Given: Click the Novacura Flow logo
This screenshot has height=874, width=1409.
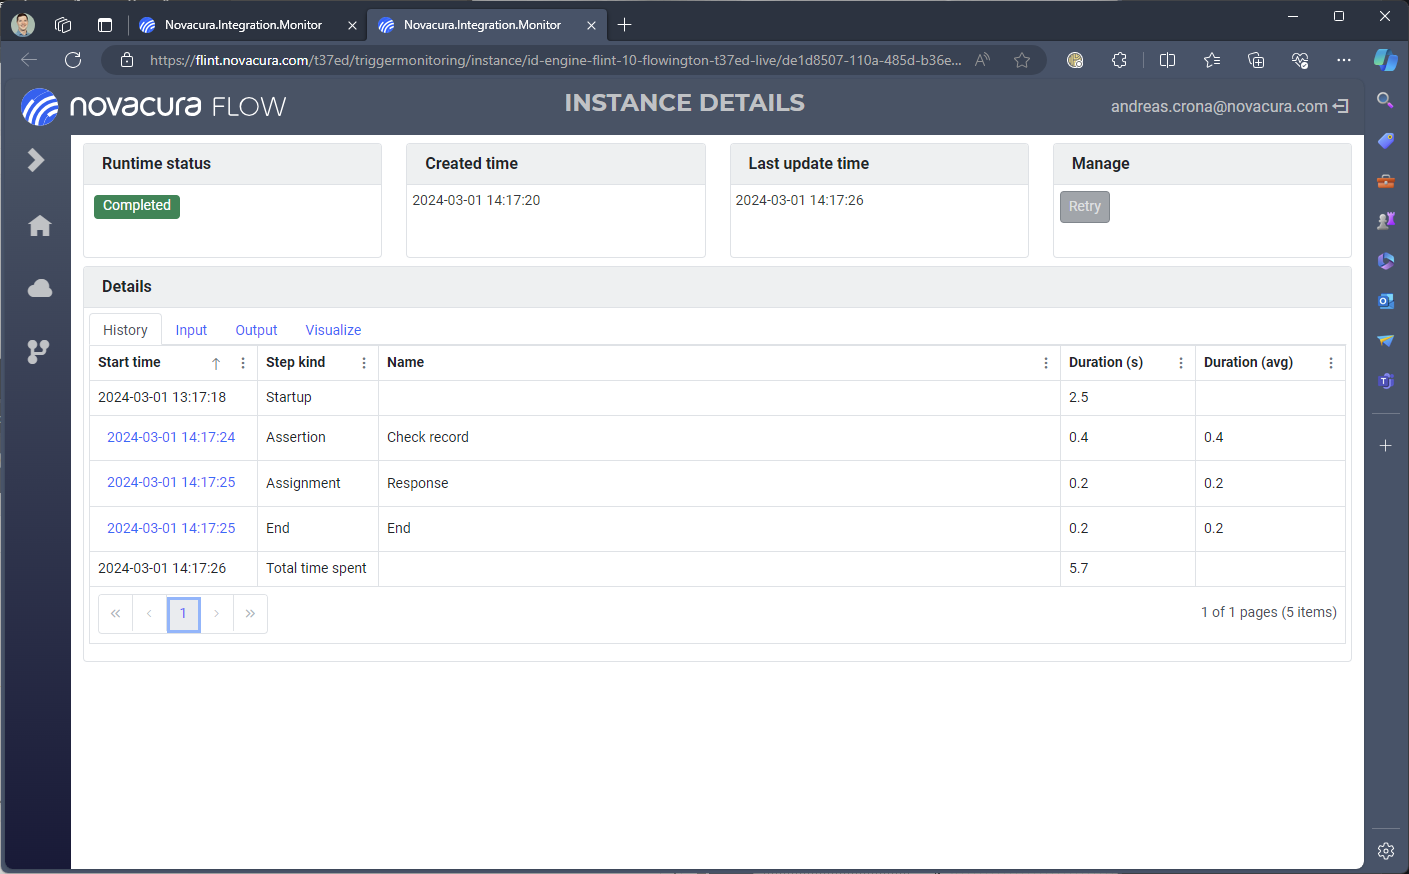Looking at the screenshot, I should [x=154, y=106].
